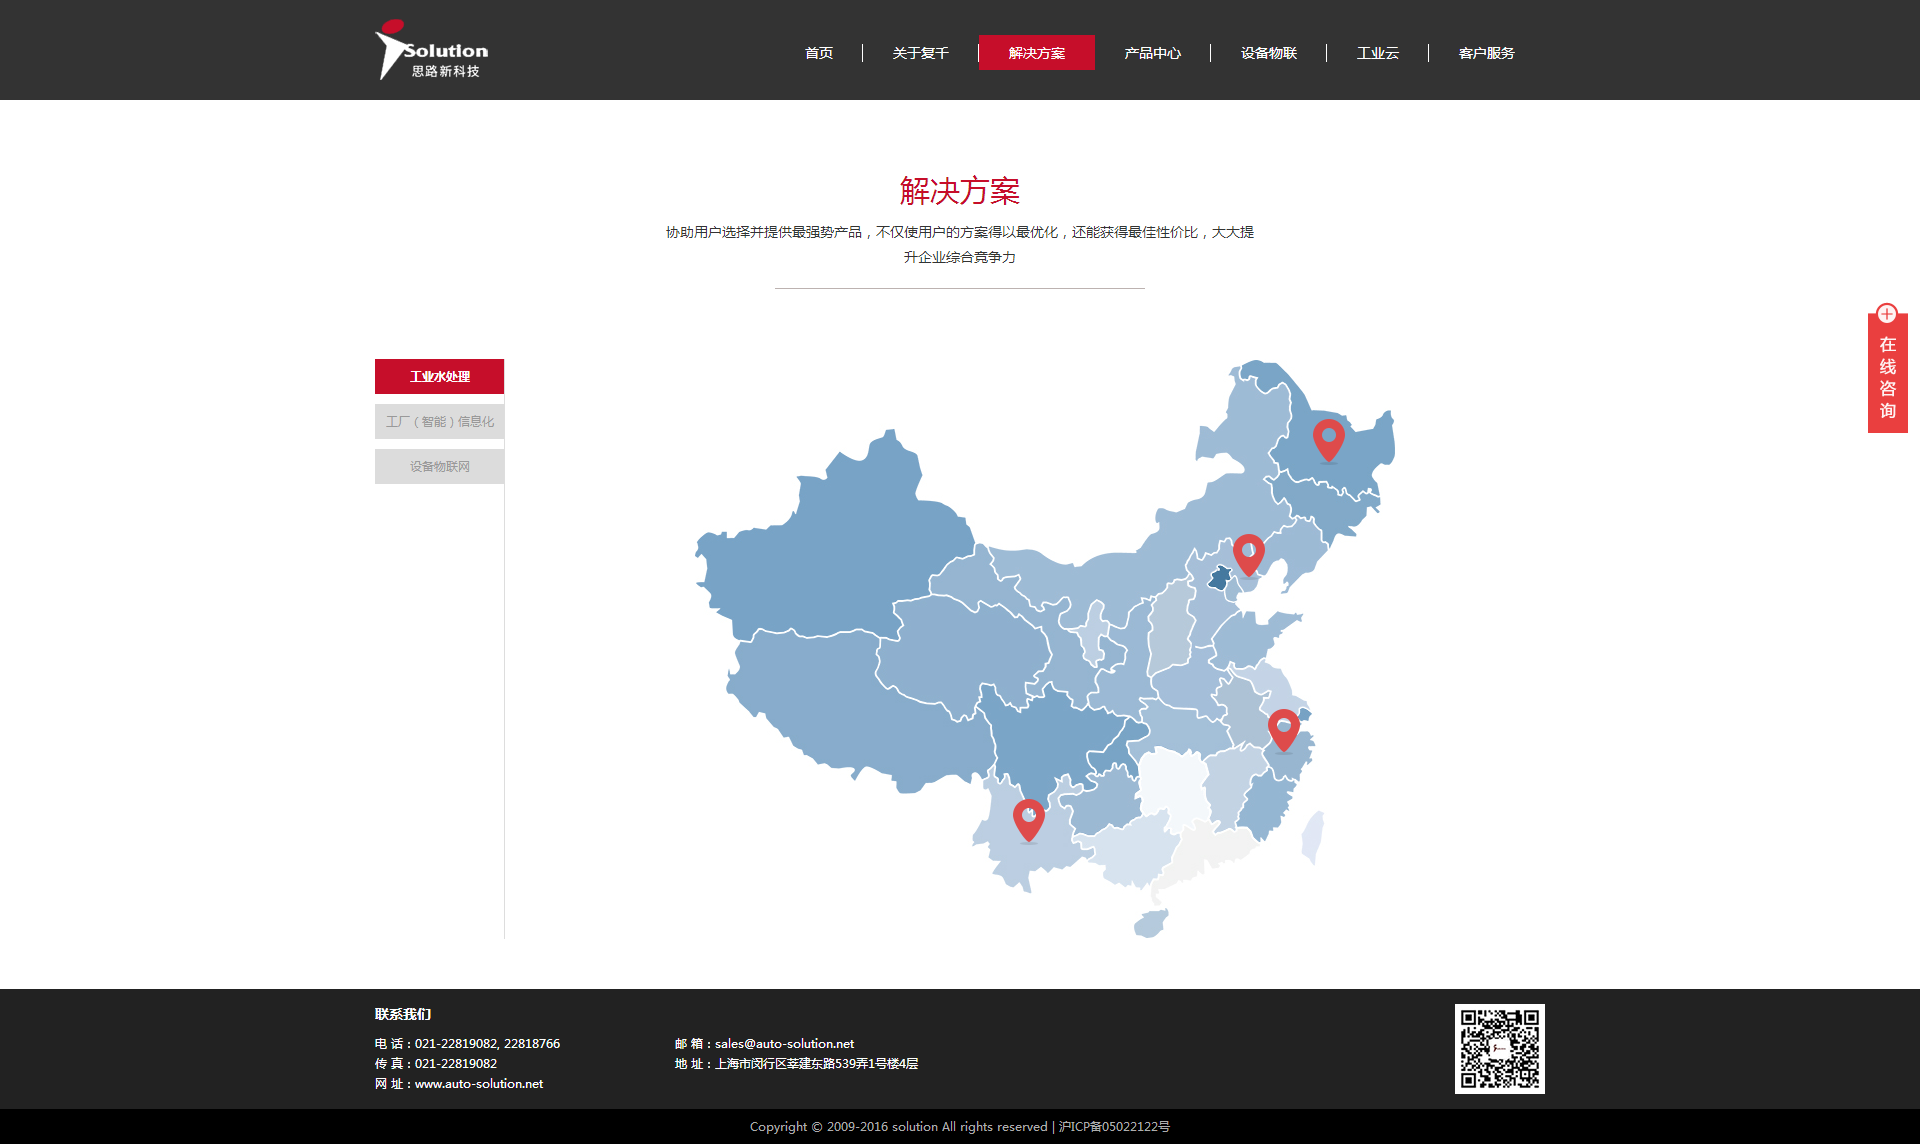Click the Solution company logo
The height and width of the screenshot is (1144, 1920).
click(432, 50)
